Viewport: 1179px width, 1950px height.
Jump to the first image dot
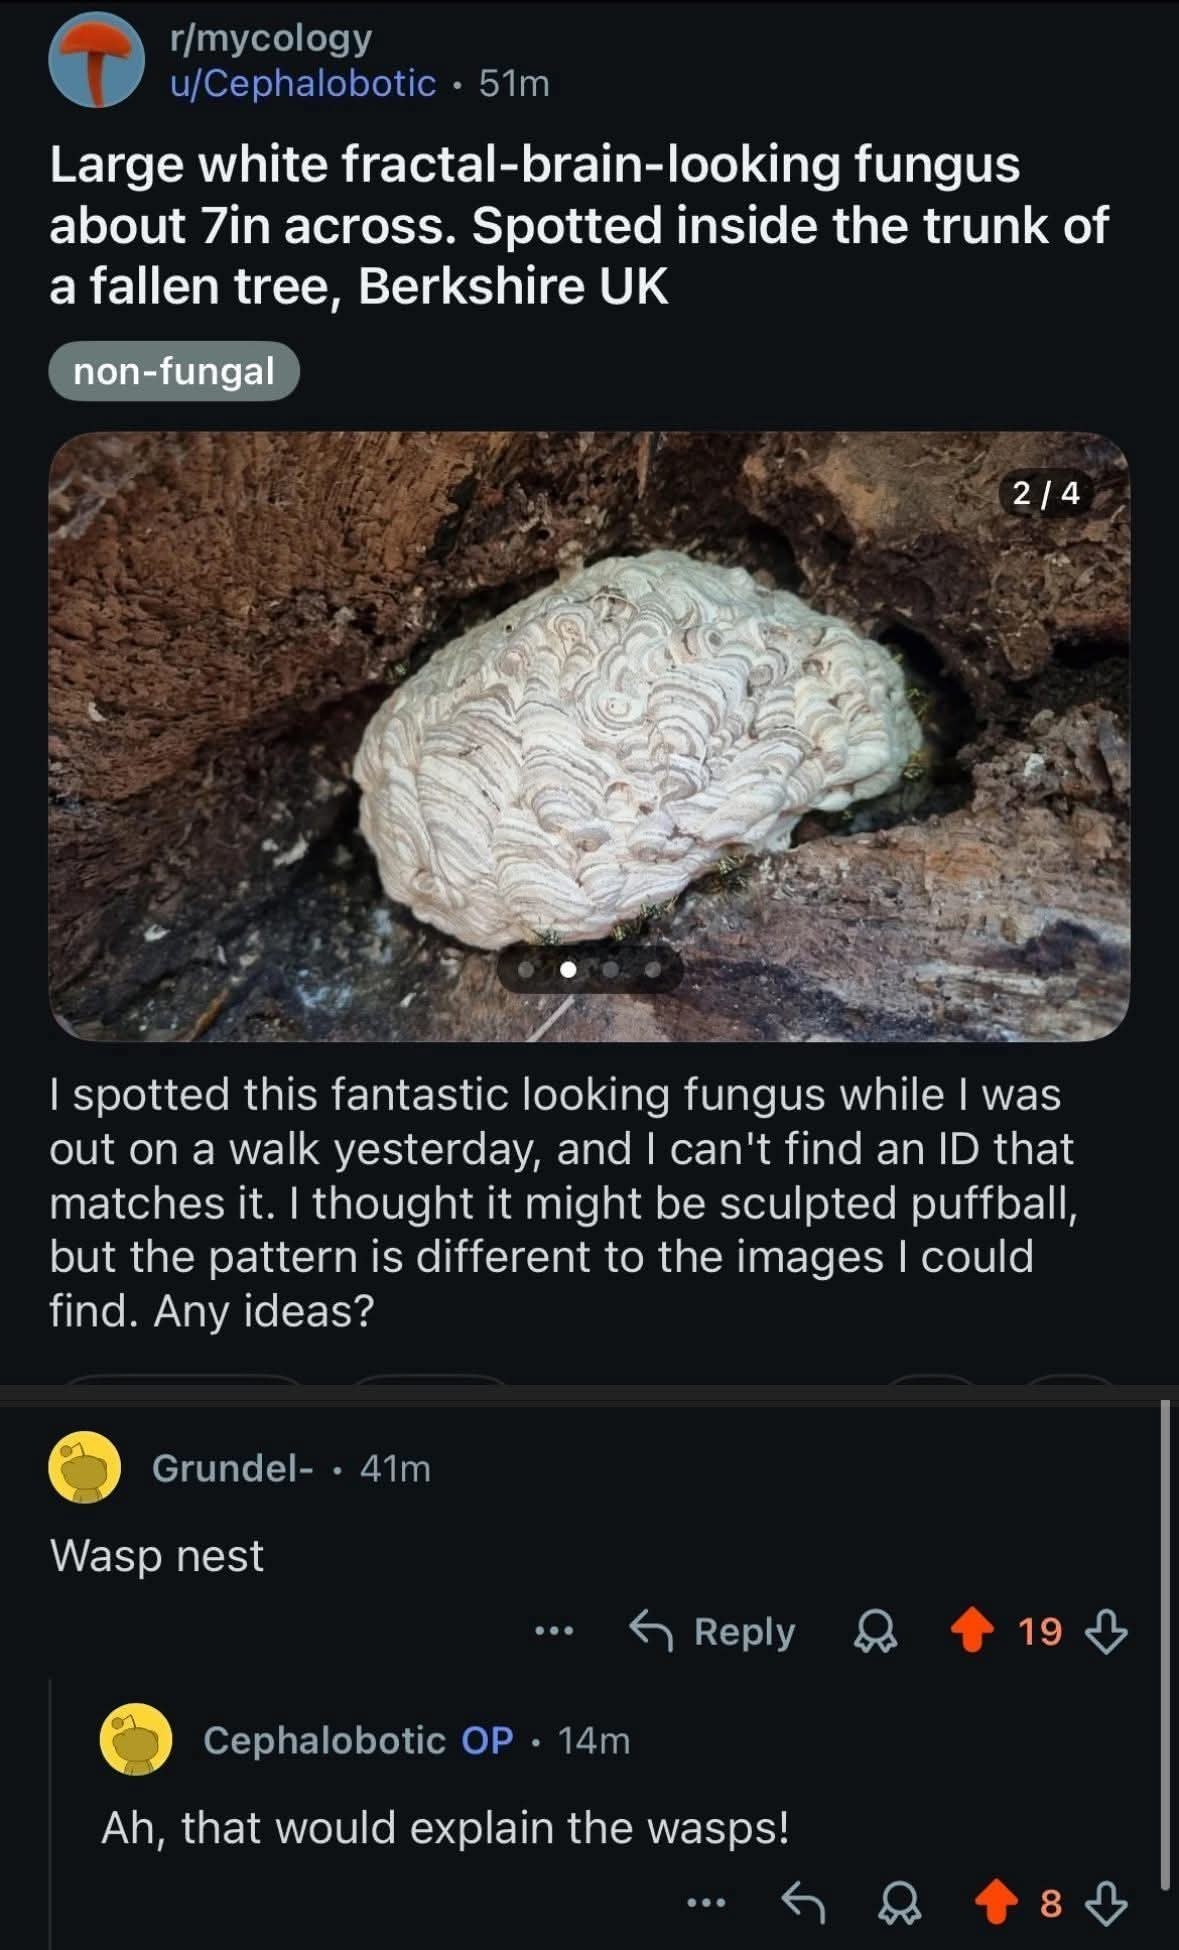click(x=526, y=969)
